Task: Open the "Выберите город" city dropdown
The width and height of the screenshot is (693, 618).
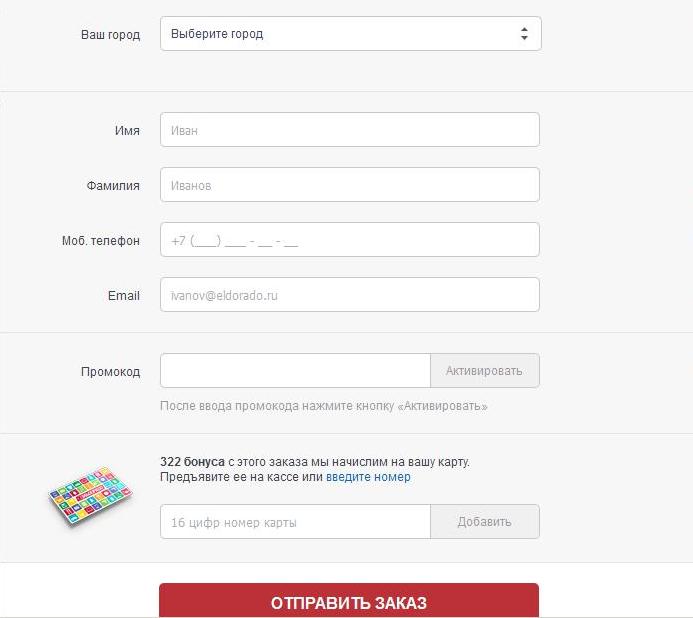Action: point(340,34)
